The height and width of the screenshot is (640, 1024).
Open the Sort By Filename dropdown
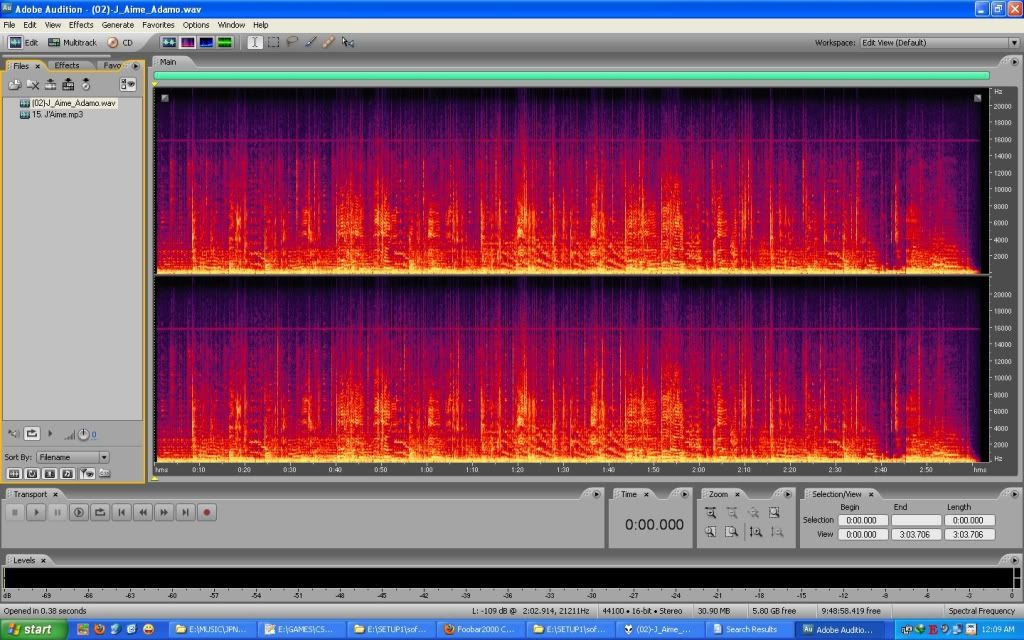pos(72,457)
